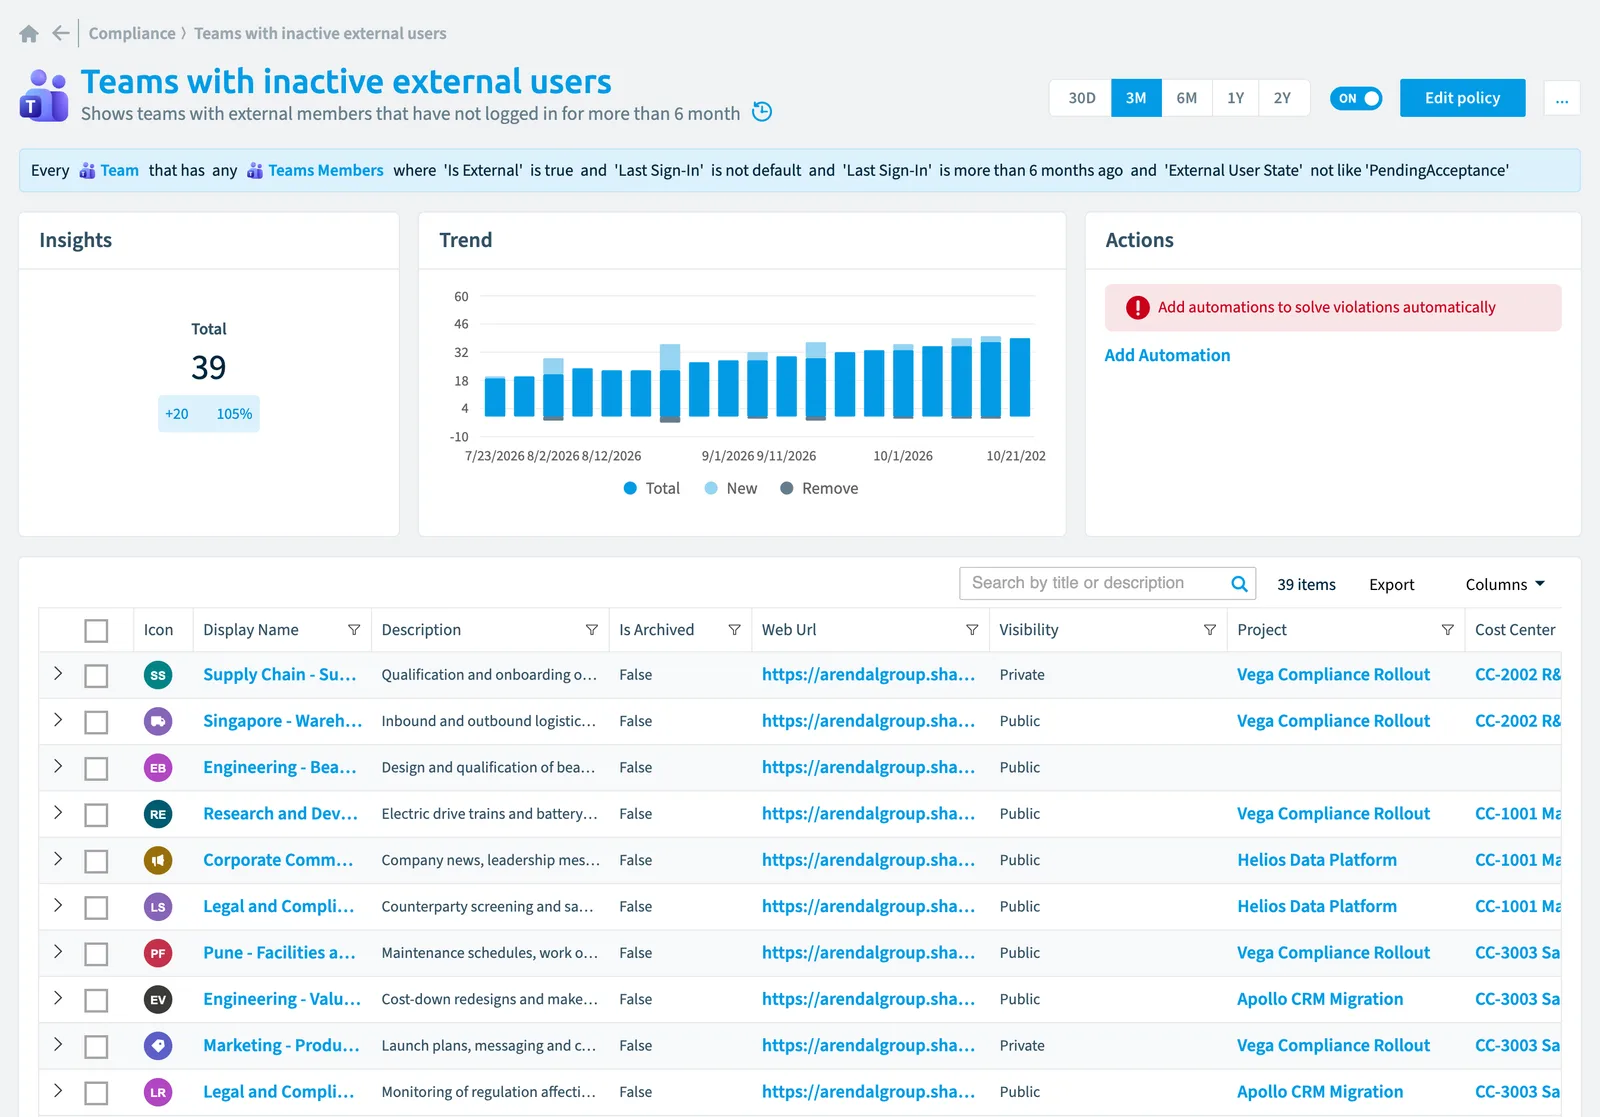Open the Project column filter
Screen dimensions: 1600x1117
pyautogui.click(x=1447, y=630)
